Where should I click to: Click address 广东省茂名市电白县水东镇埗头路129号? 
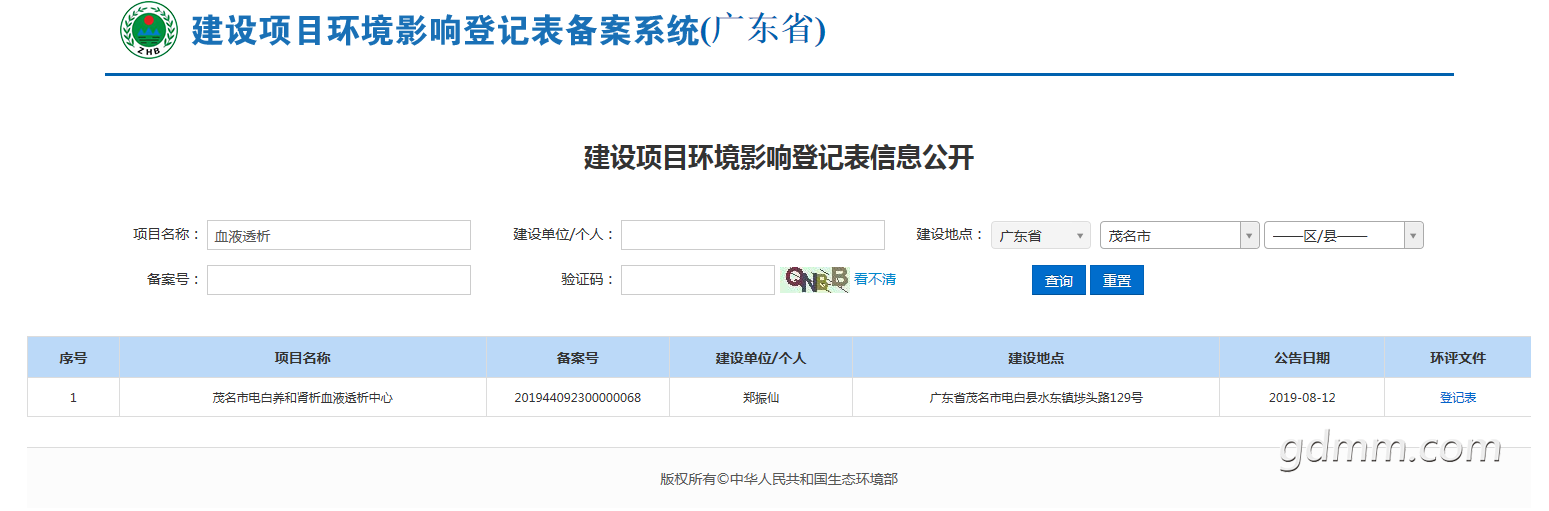click(1036, 397)
